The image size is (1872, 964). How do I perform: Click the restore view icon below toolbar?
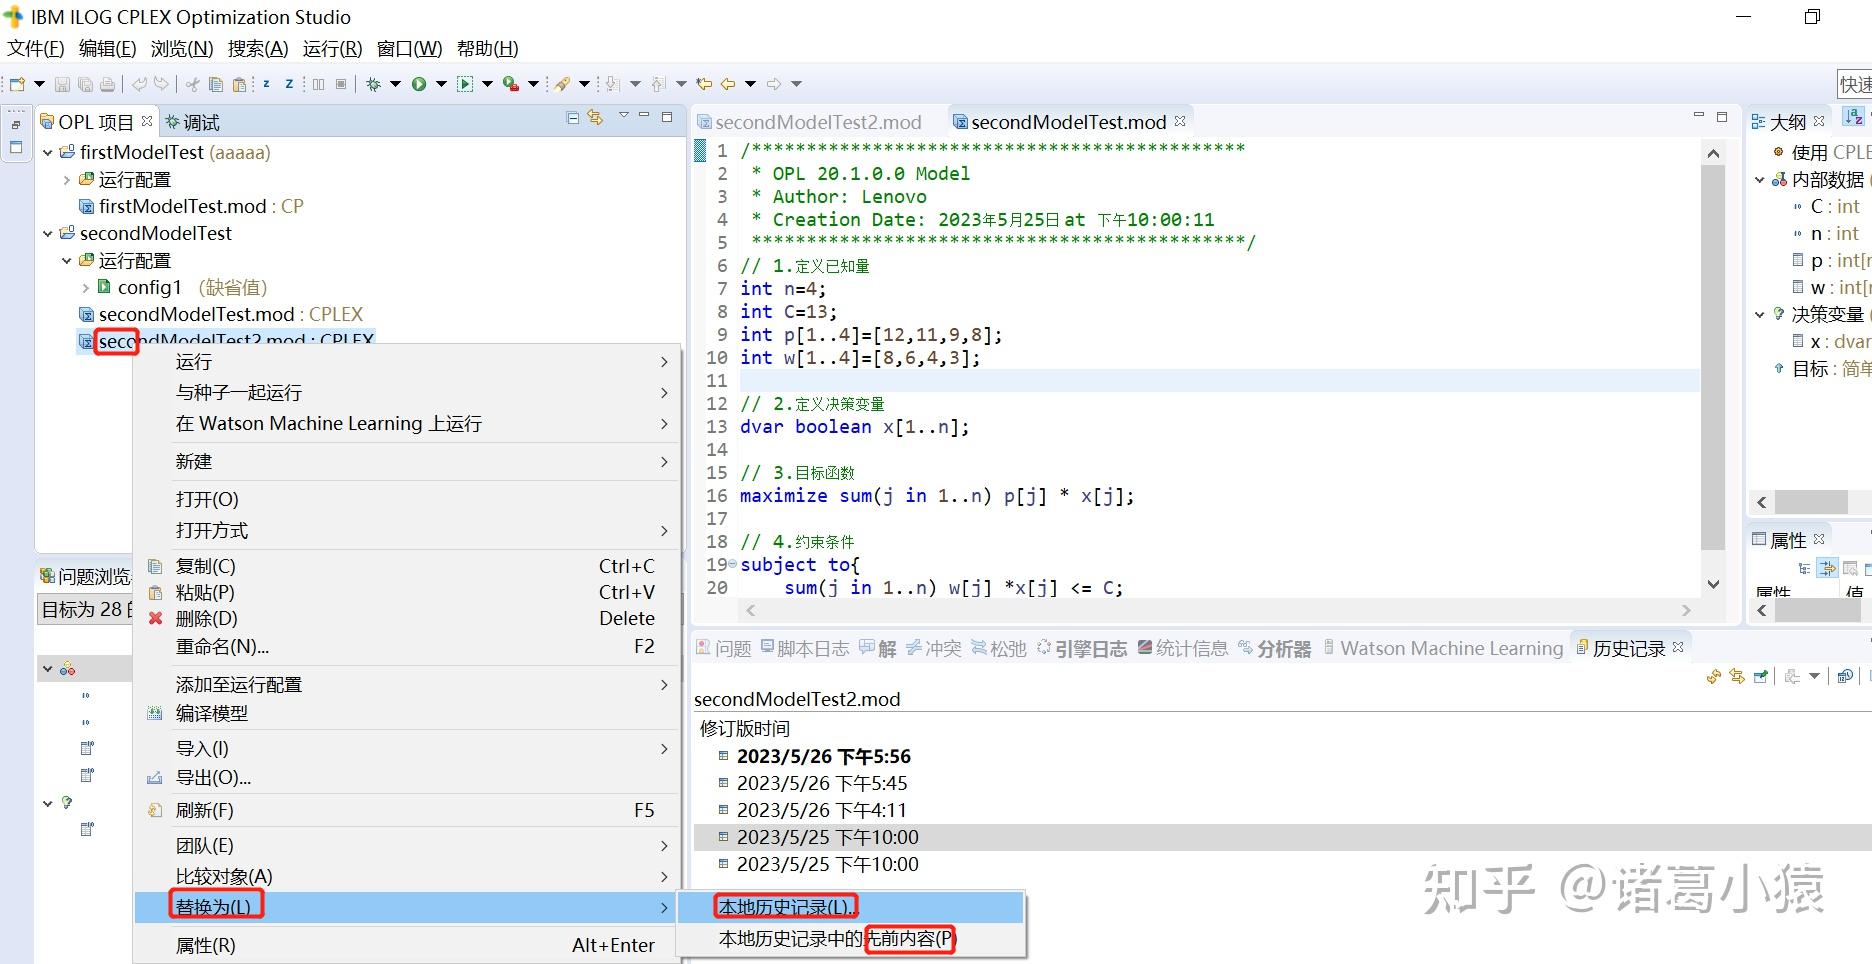tap(16, 125)
